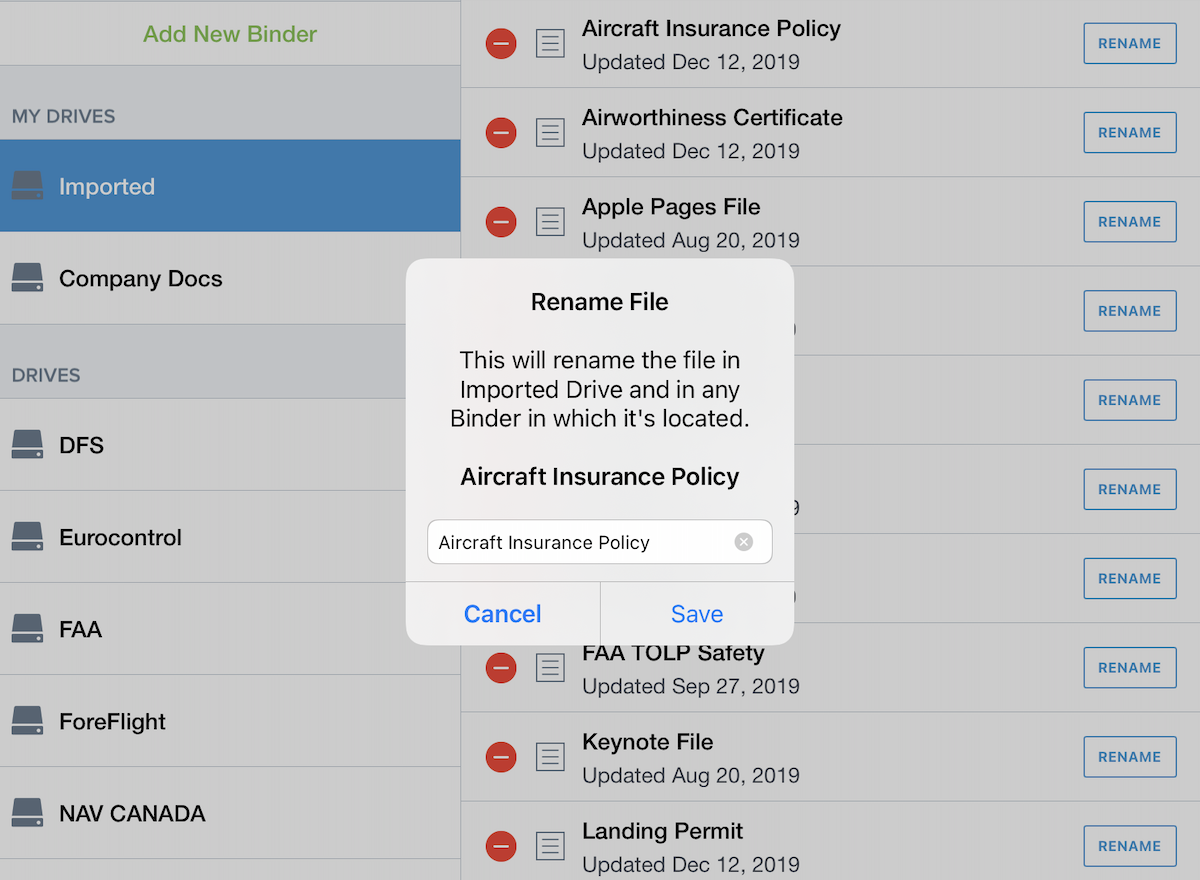Click Add New Binder

point(230,34)
